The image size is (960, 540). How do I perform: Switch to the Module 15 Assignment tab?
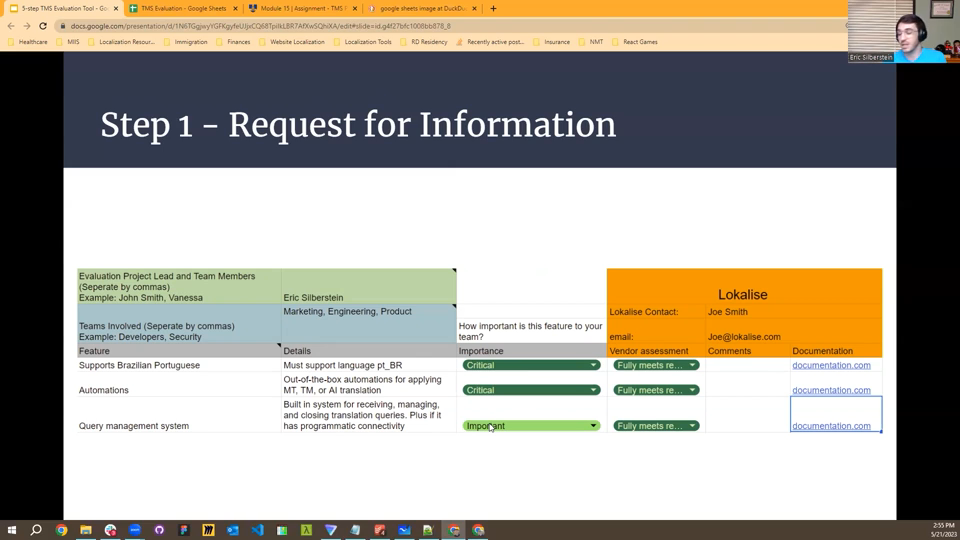(x=302, y=9)
